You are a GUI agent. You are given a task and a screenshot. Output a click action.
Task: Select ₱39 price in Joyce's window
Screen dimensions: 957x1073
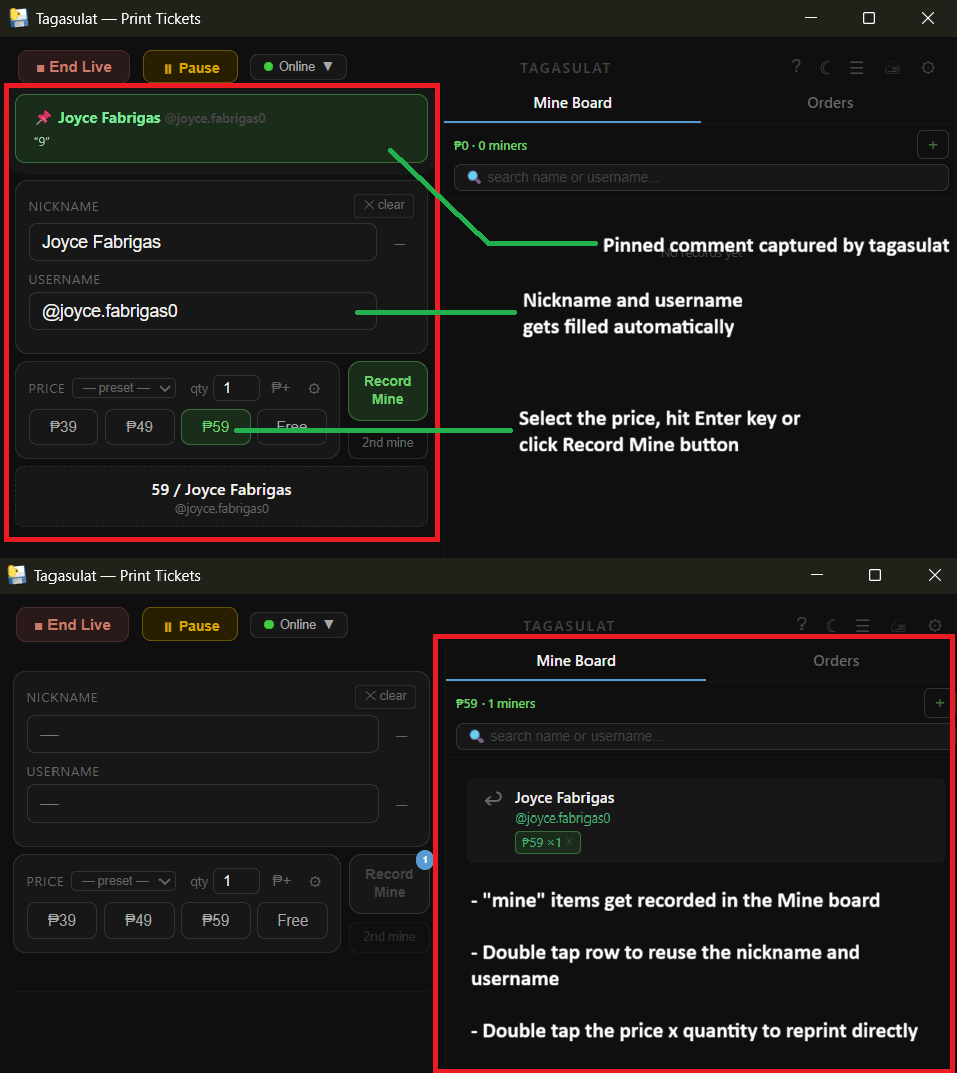pos(64,426)
